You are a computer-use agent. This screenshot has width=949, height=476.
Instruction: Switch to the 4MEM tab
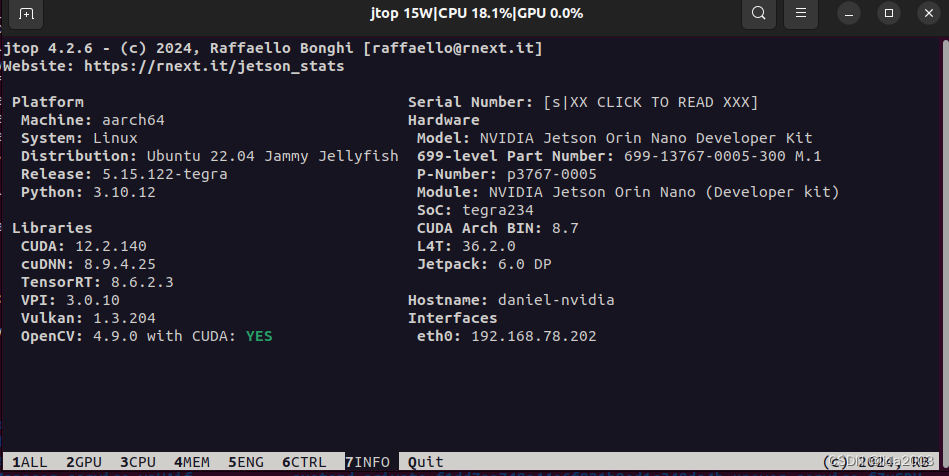coord(192,462)
